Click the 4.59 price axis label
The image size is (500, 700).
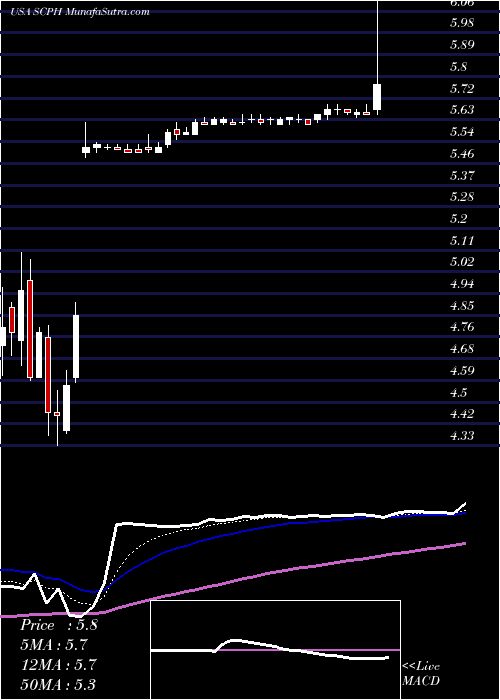(462, 371)
